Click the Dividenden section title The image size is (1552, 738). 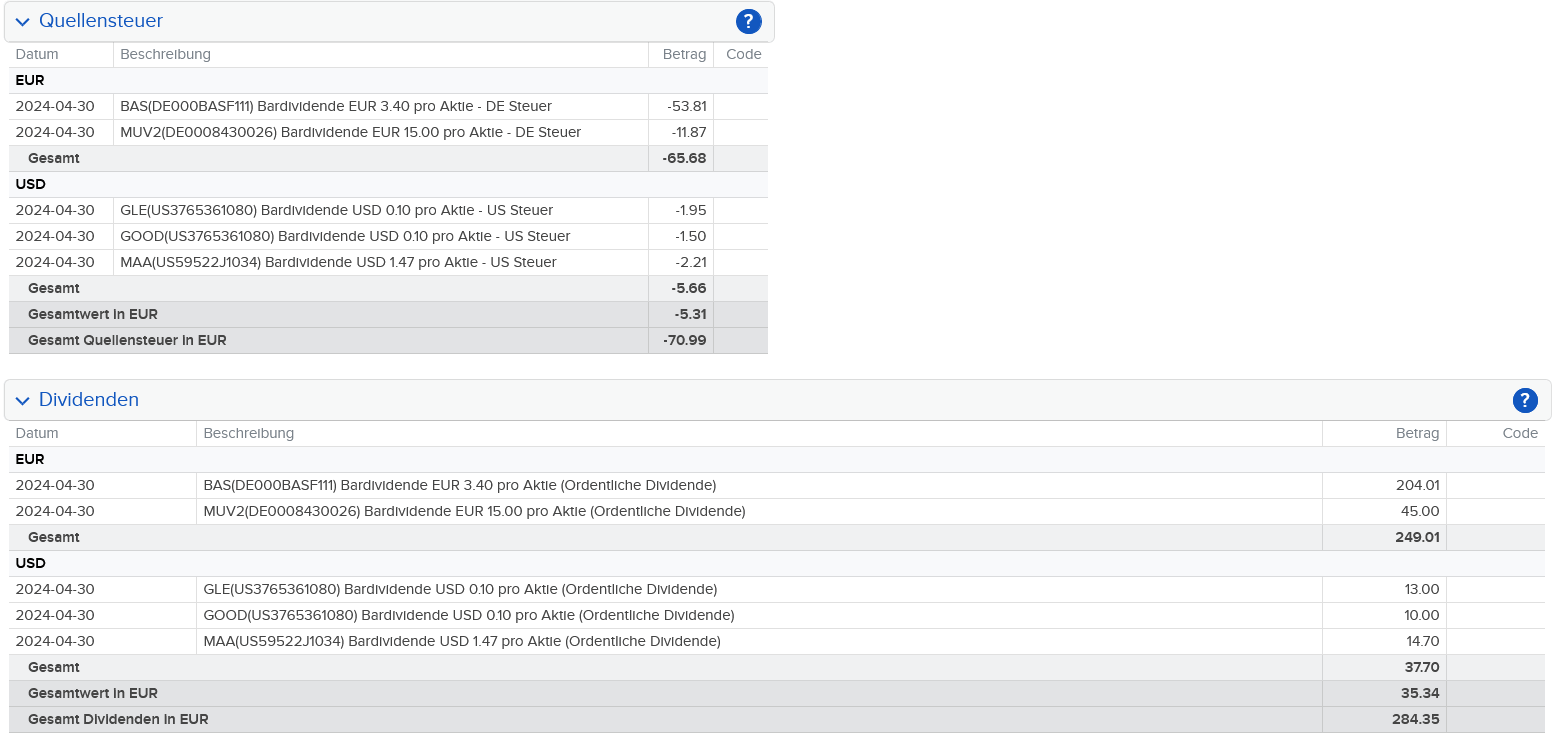click(89, 400)
